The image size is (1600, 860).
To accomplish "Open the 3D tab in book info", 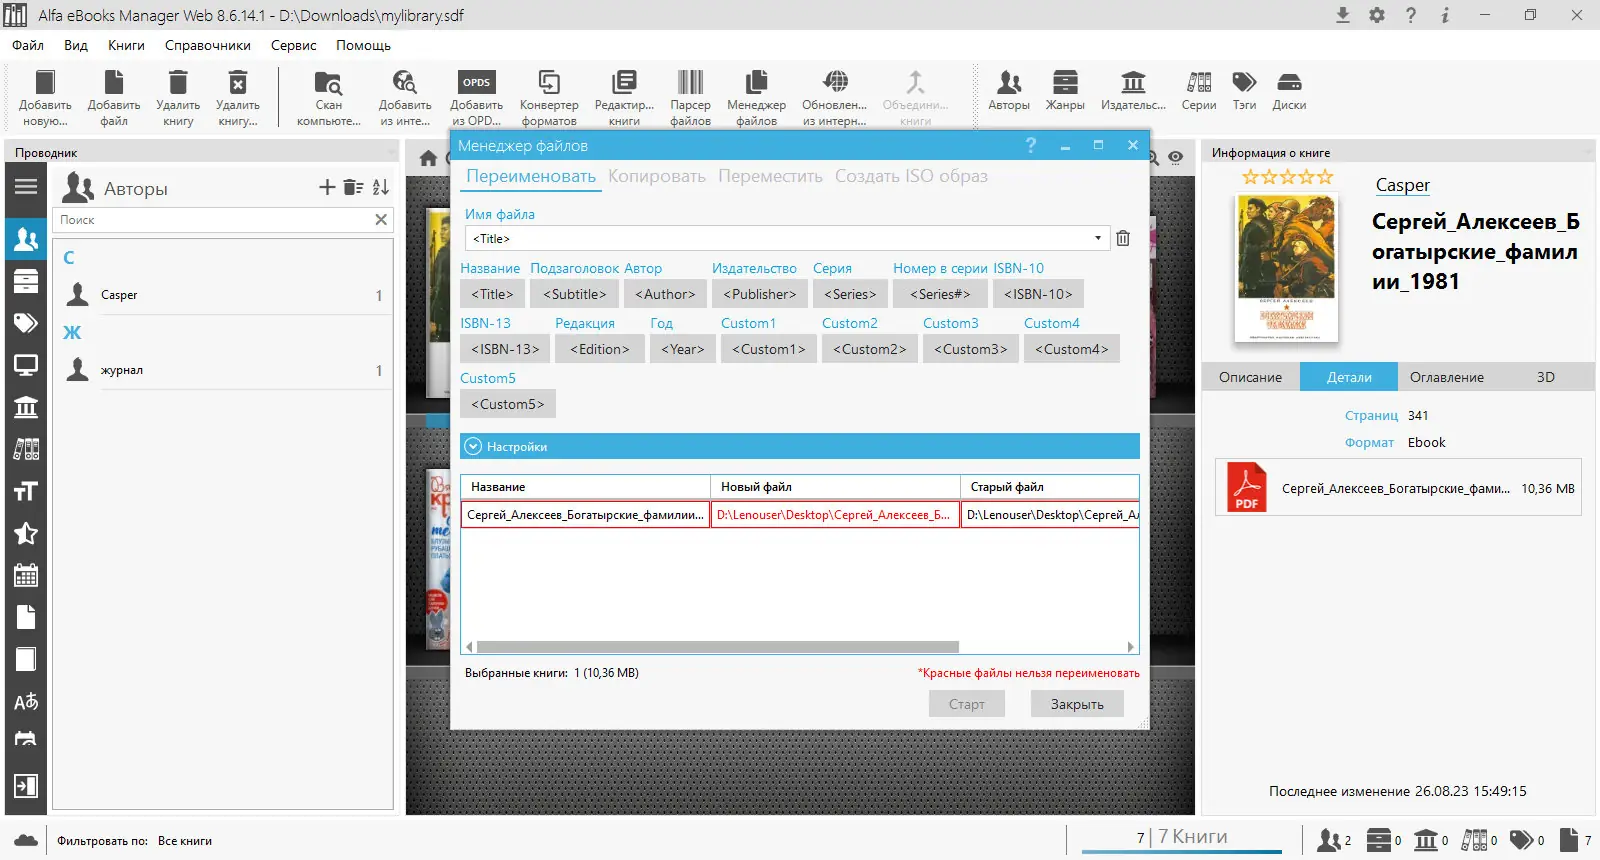I will [x=1546, y=377].
